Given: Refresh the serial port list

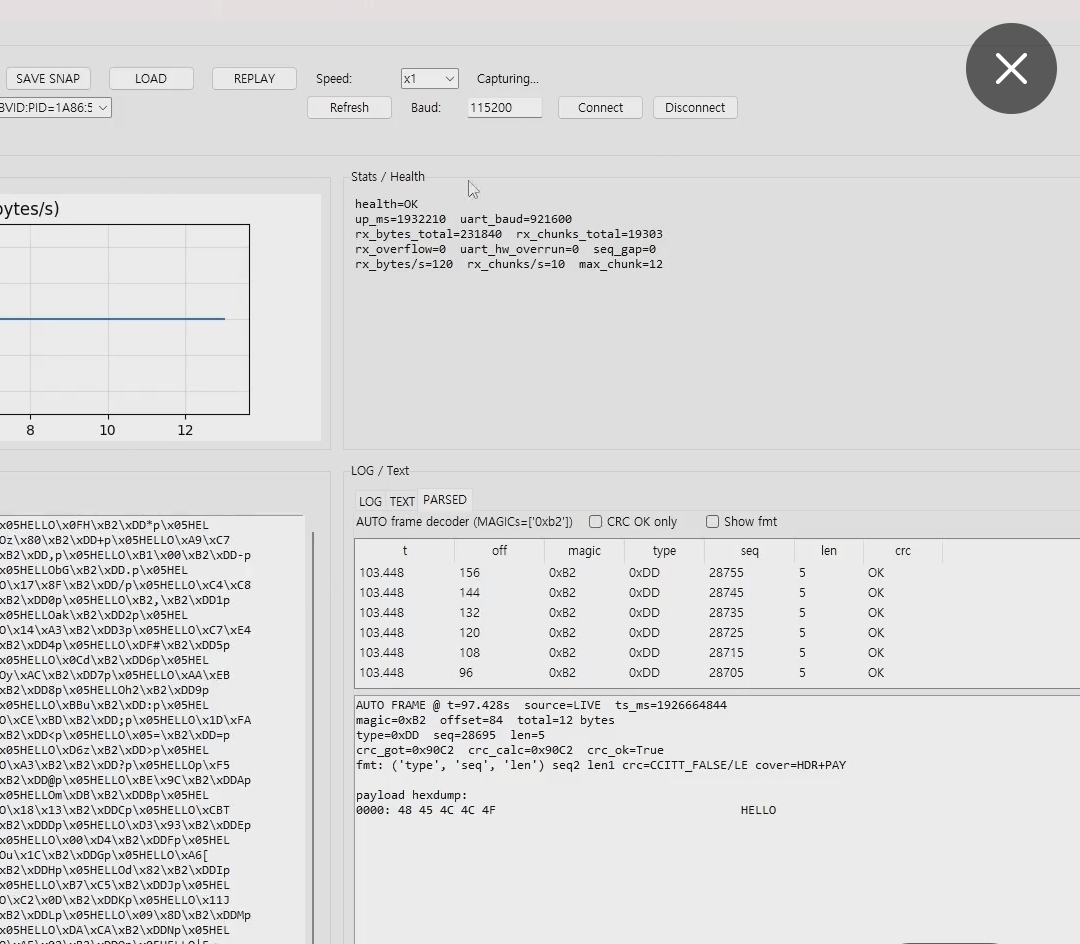Looking at the screenshot, I should click(x=349, y=107).
